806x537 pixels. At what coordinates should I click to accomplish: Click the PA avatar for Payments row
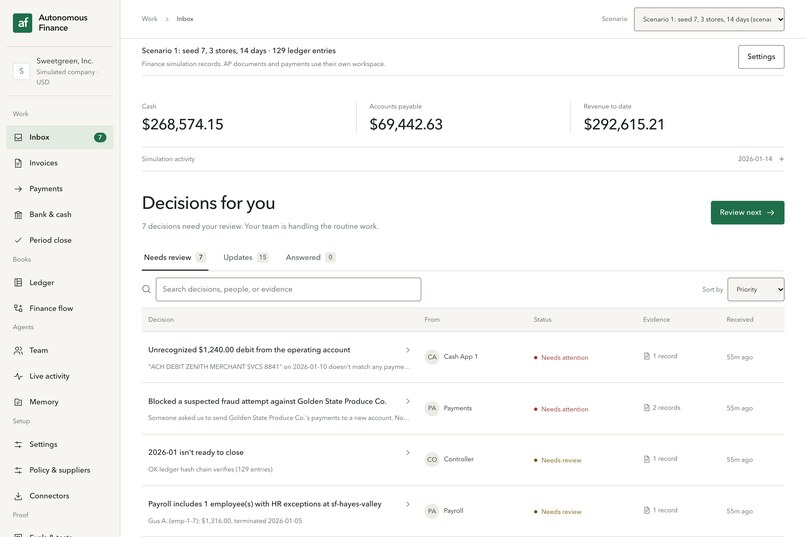click(x=432, y=408)
